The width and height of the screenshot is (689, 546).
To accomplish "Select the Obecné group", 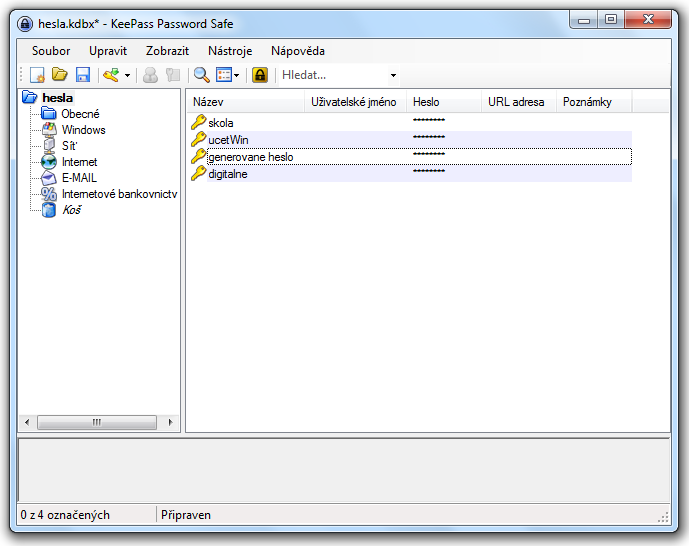I will point(80,114).
